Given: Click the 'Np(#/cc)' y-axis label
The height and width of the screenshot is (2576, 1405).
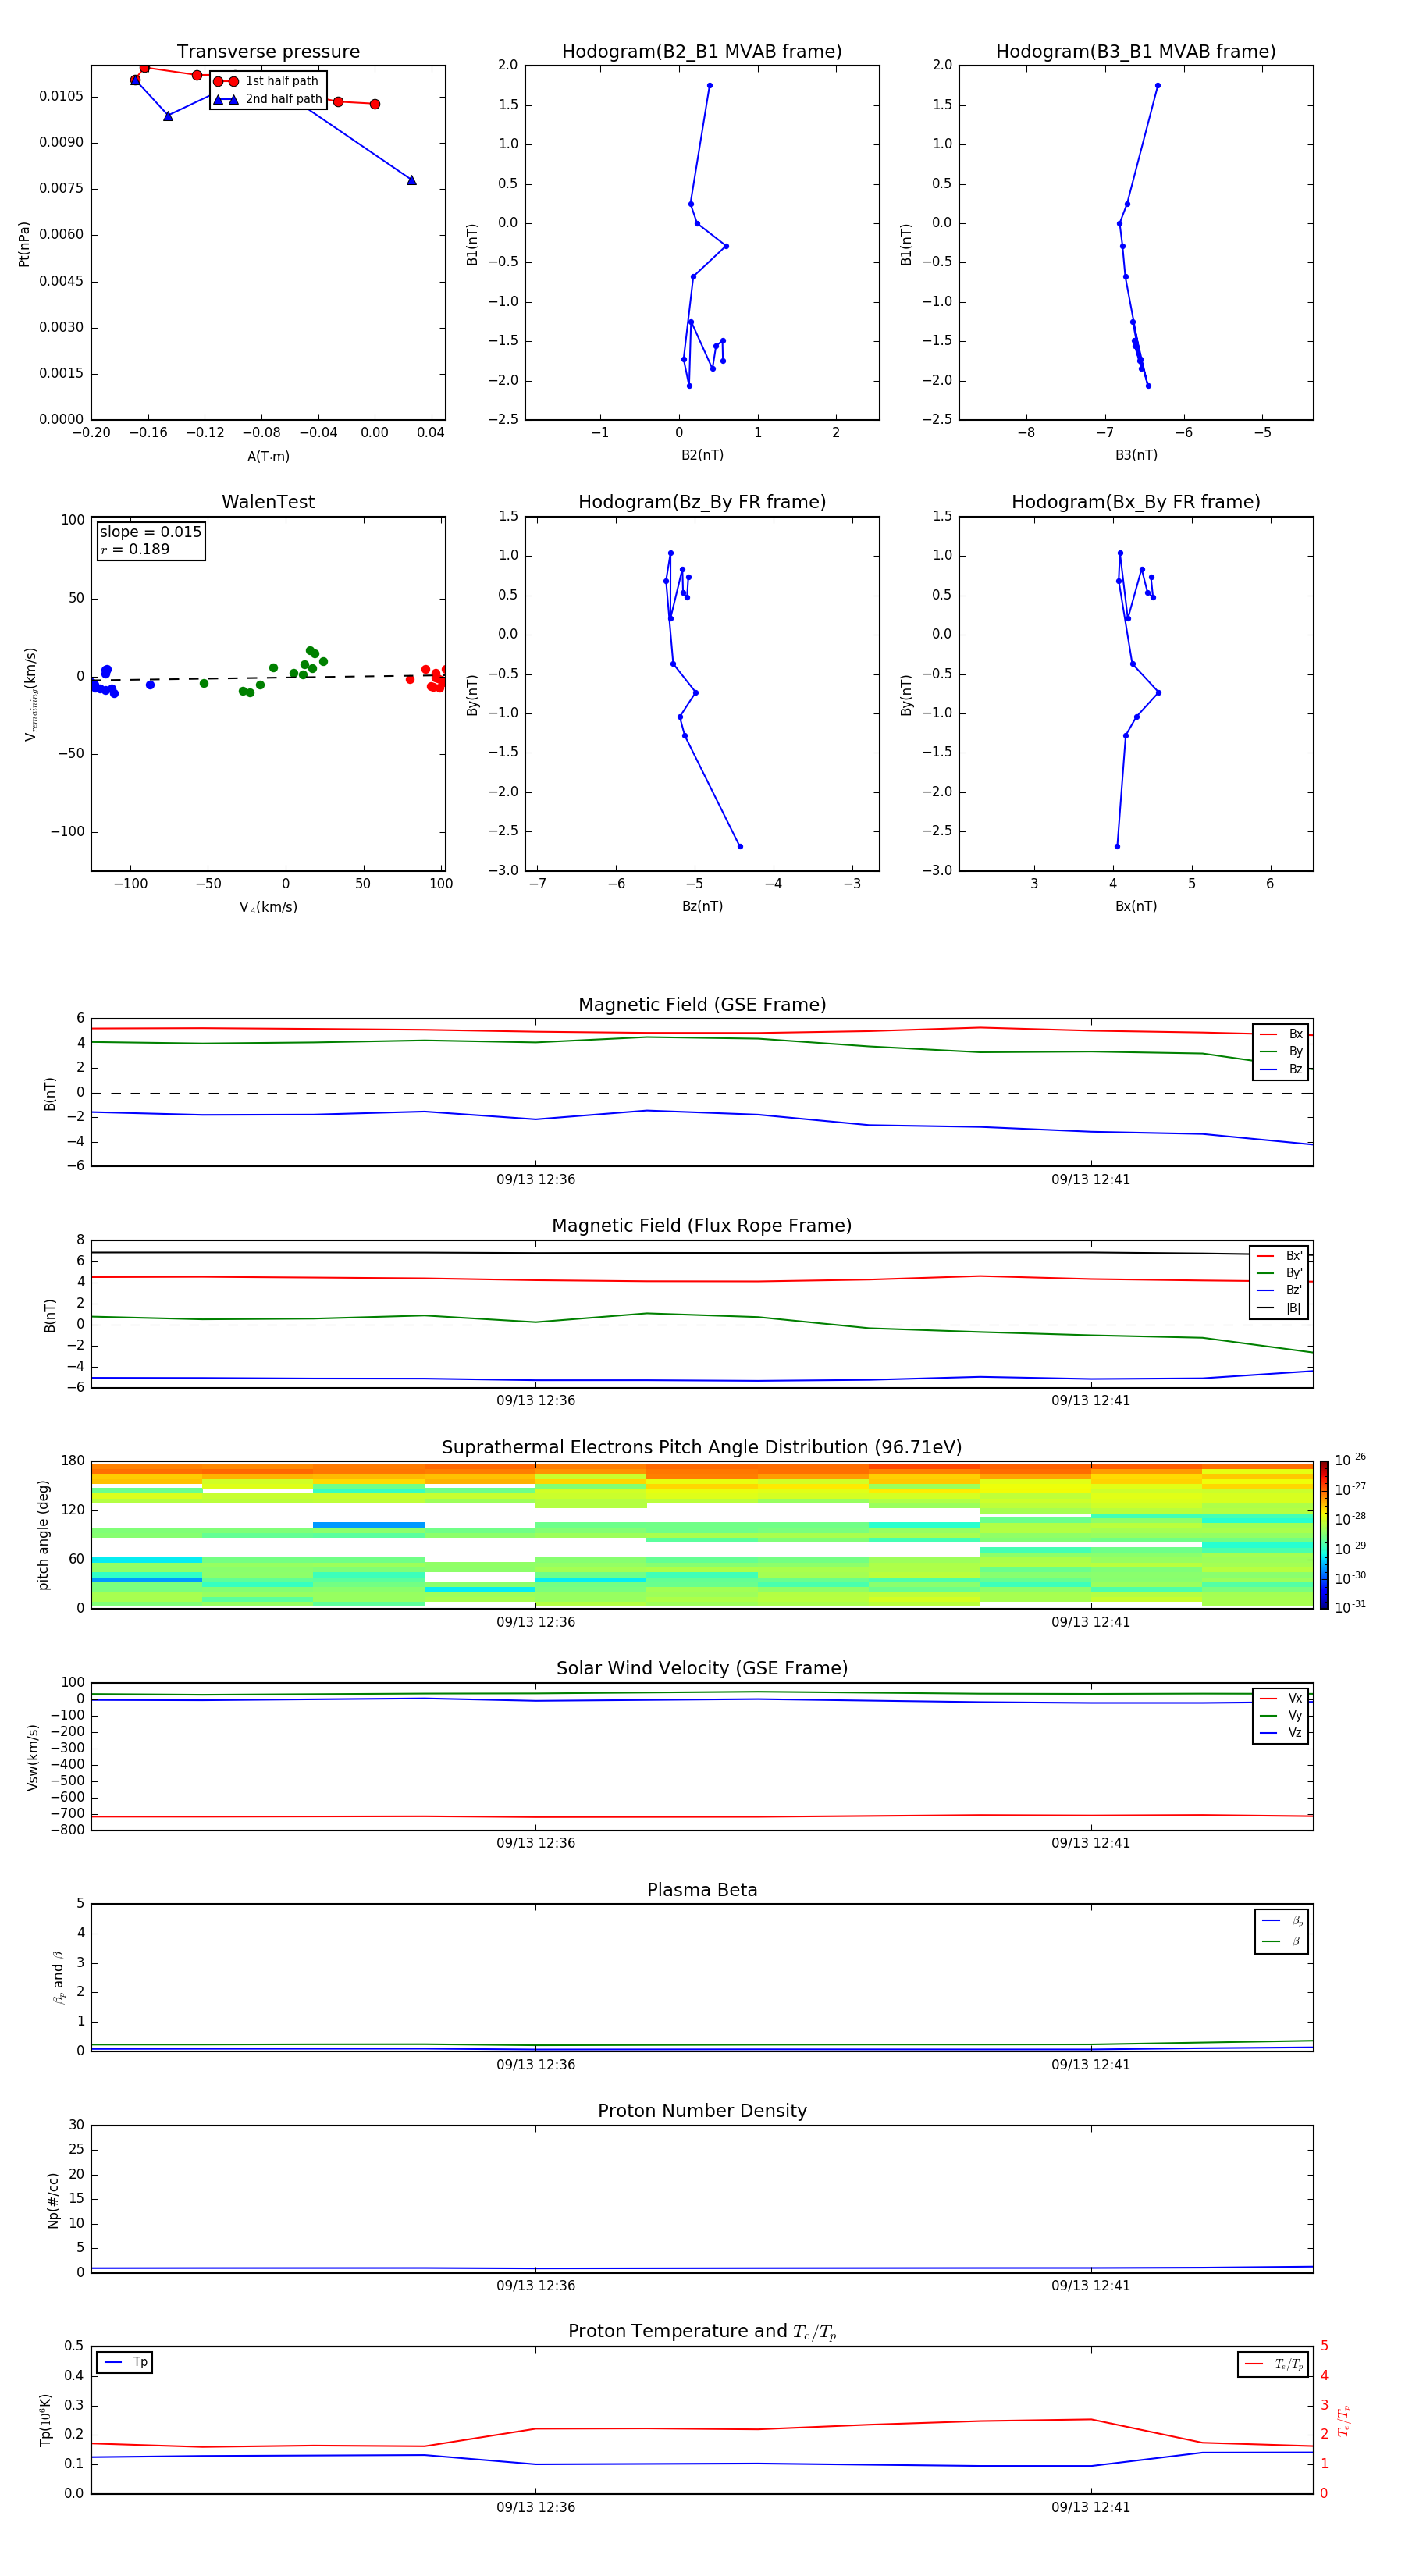Looking at the screenshot, I should (53, 2200).
